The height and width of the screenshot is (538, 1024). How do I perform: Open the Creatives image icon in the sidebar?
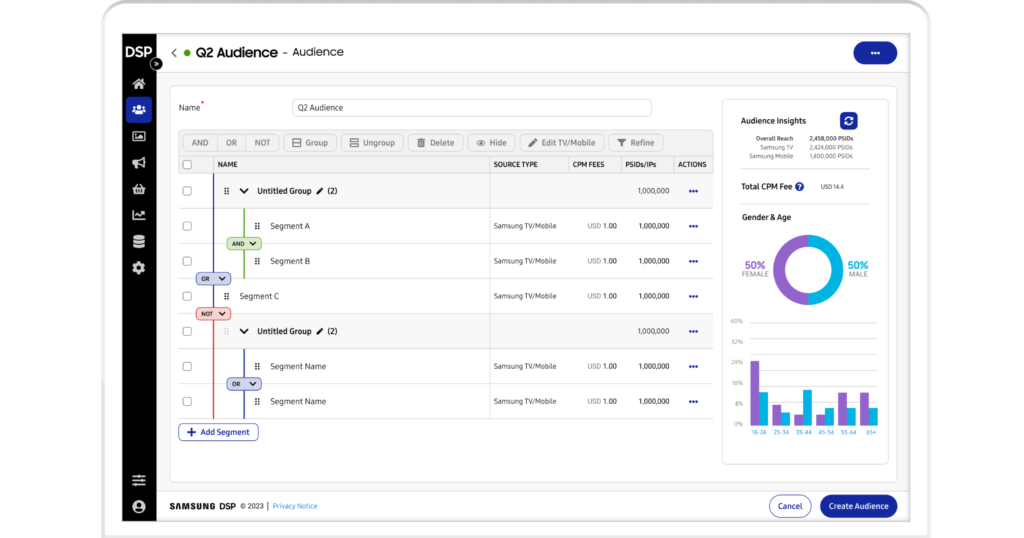point(139,136)
